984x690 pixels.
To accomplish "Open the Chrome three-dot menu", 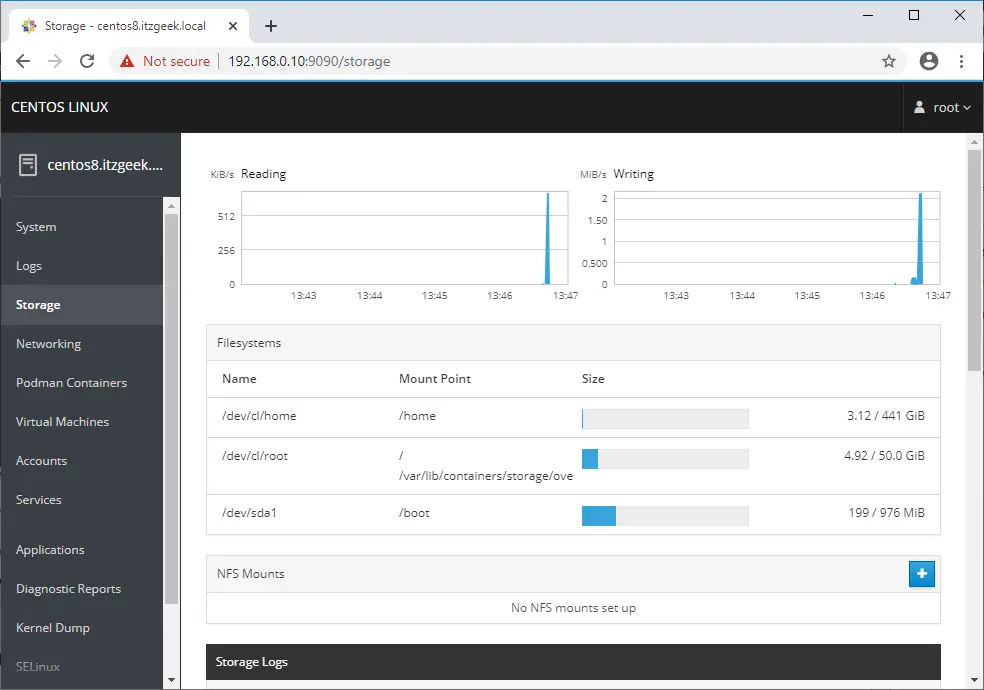I will click(x=961, y=61).
